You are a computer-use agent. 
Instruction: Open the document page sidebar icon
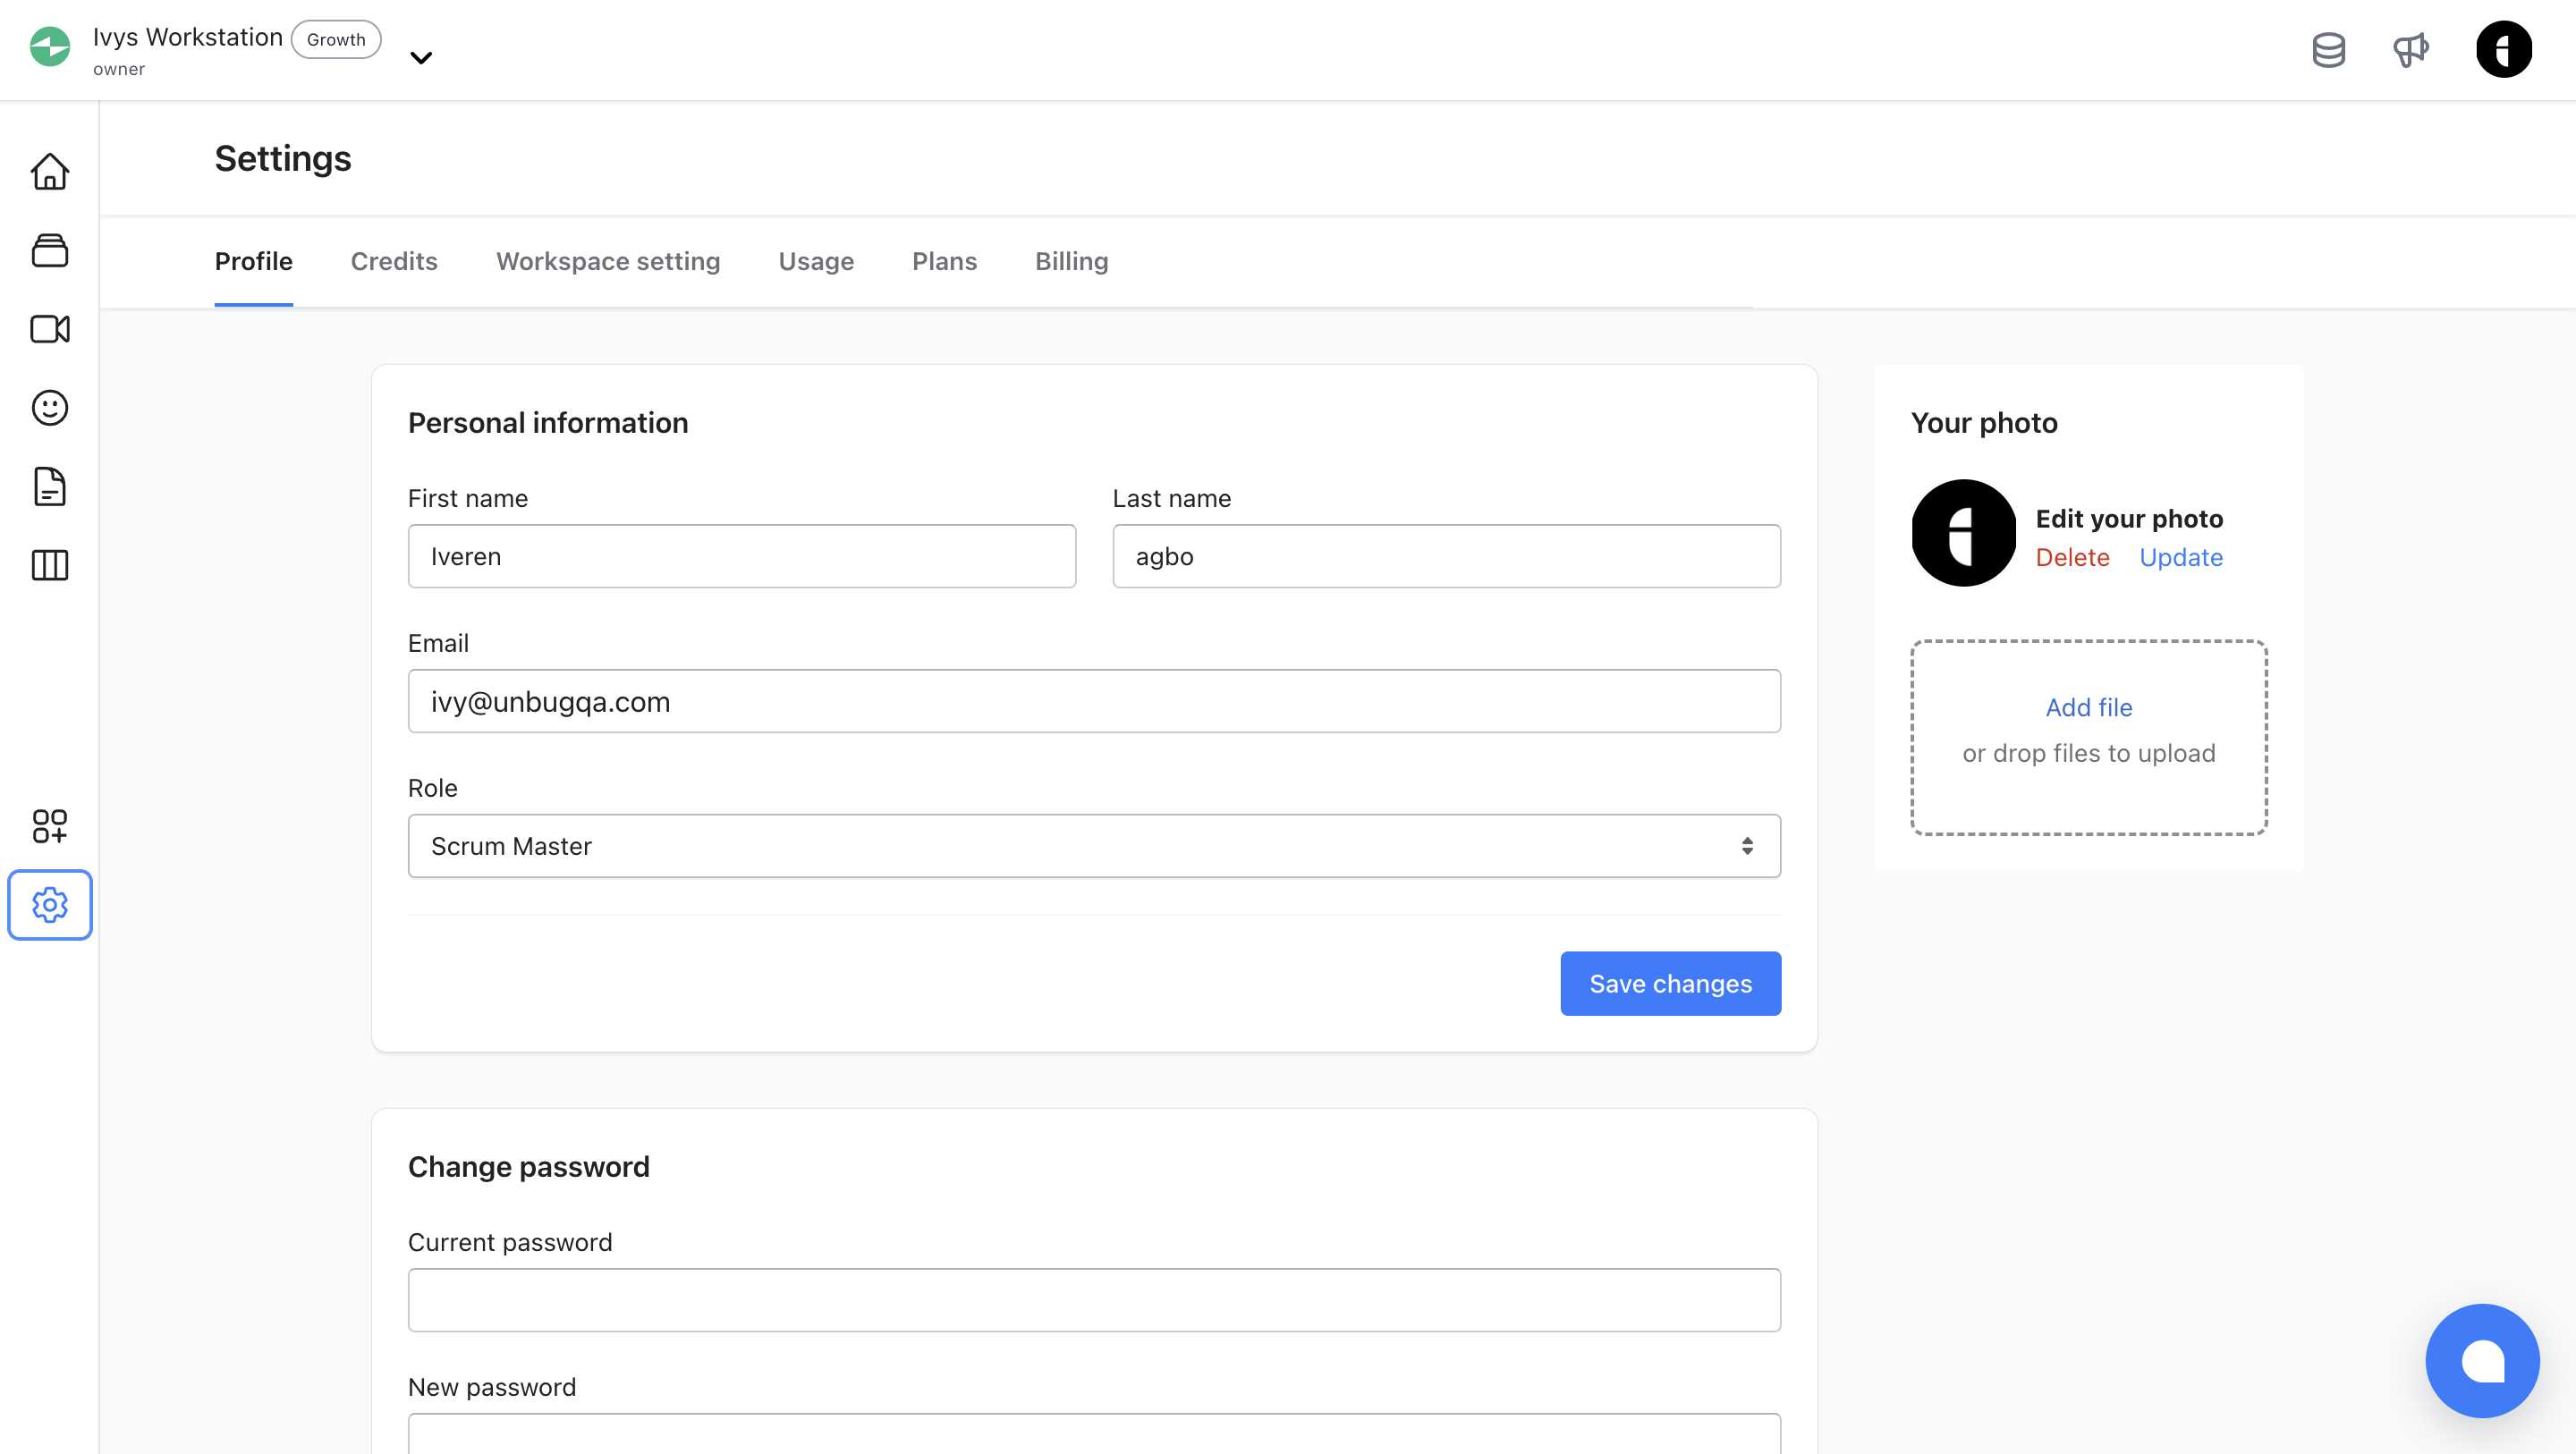tap(49, 487)
